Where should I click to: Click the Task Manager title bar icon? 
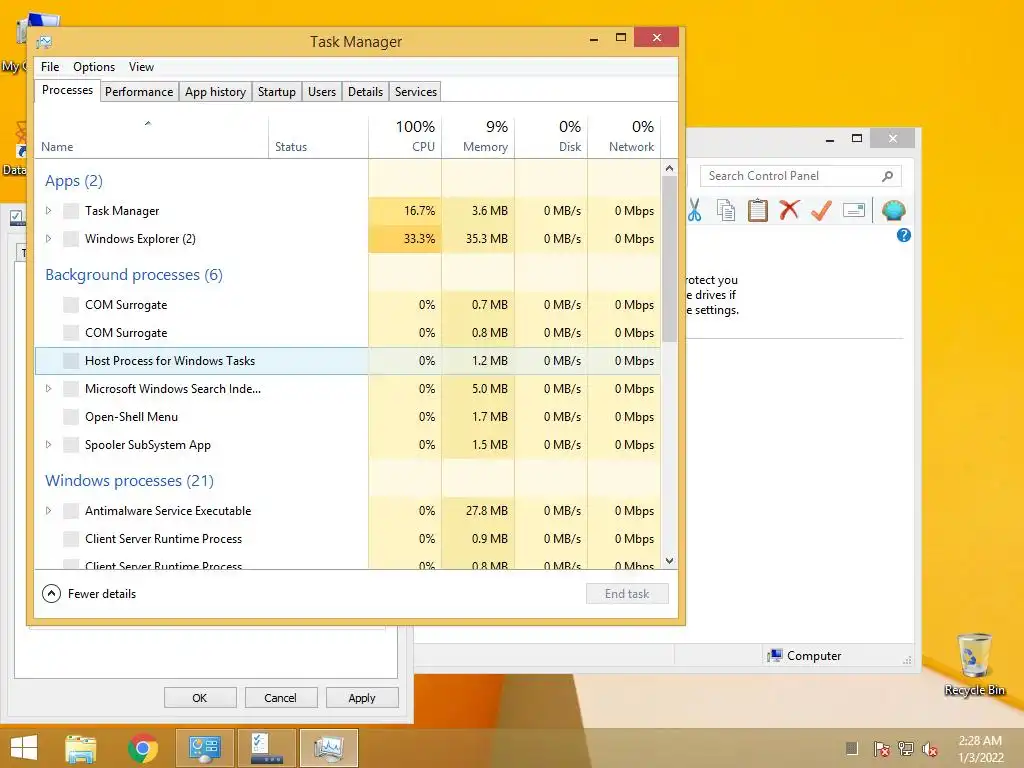(x=44, y=42)
